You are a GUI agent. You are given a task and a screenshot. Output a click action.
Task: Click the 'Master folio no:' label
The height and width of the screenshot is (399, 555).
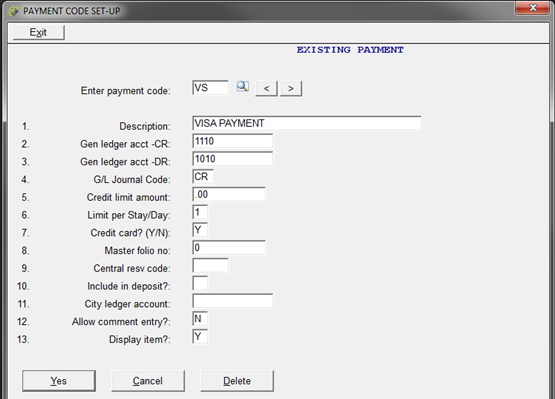coord(137,251)
